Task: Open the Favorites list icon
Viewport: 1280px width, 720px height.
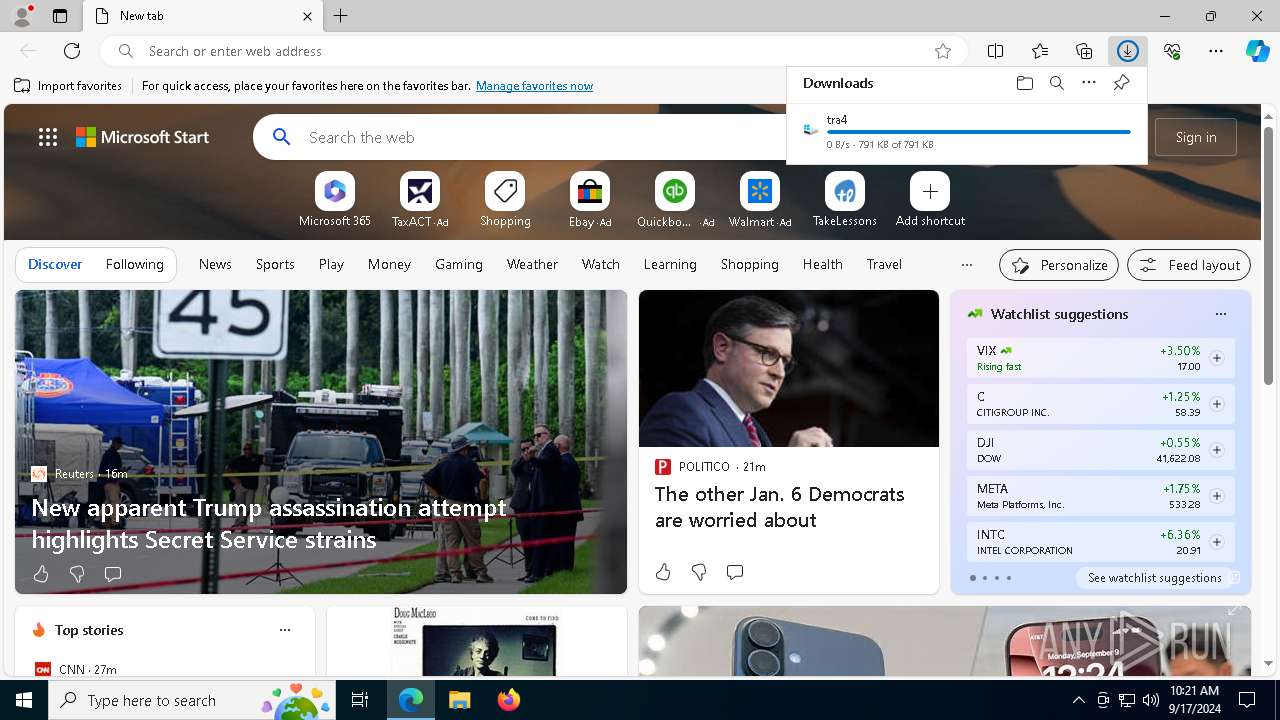Action: (x=1040, y=51)
